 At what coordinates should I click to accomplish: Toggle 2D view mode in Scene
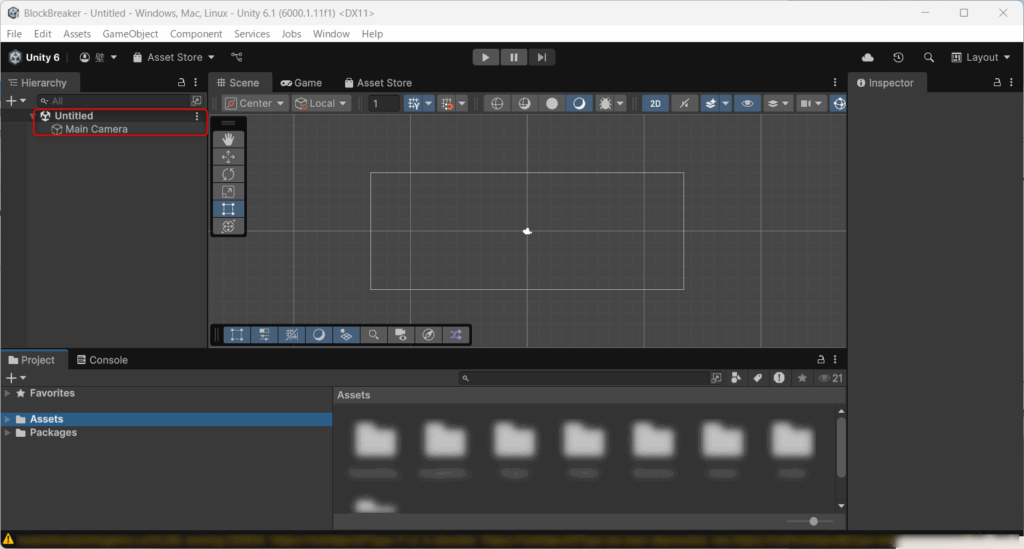tap(655, 103)
